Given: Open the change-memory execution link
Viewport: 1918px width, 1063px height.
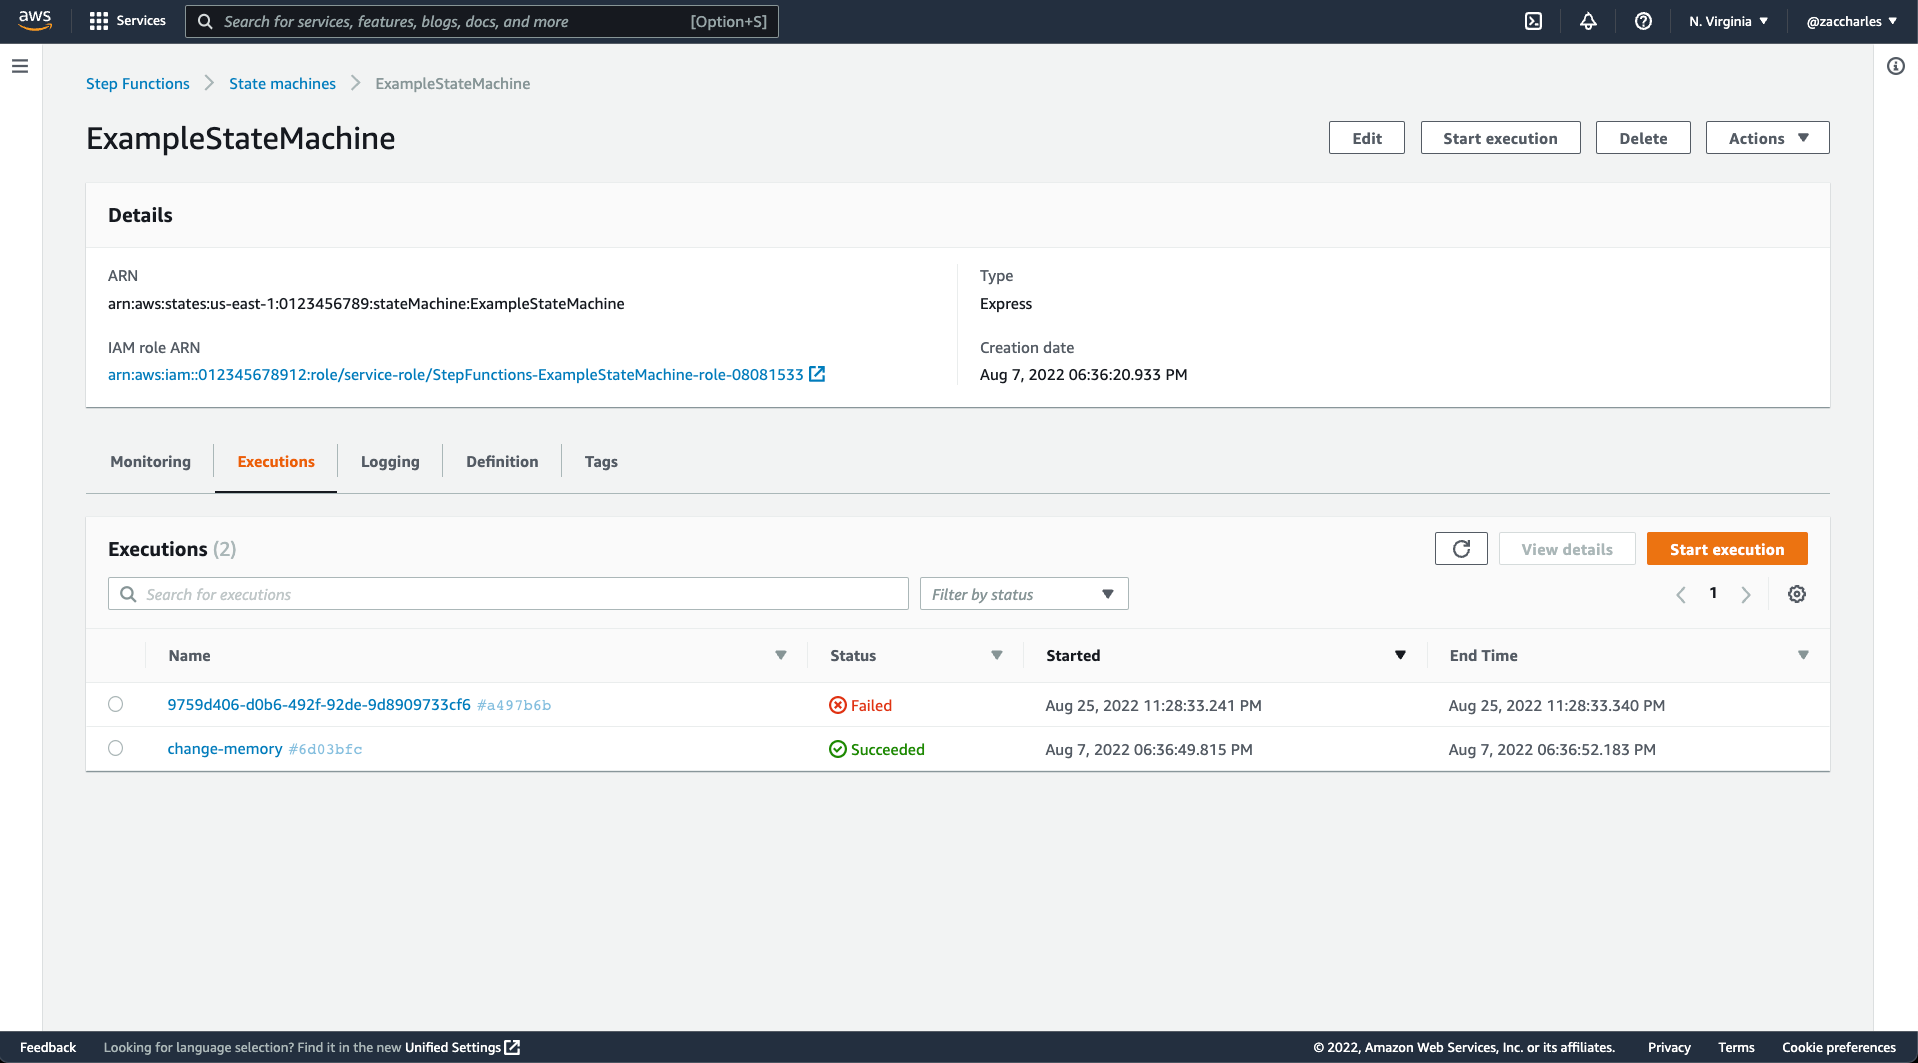Looking at the screenshot, I should coord(225,748).
